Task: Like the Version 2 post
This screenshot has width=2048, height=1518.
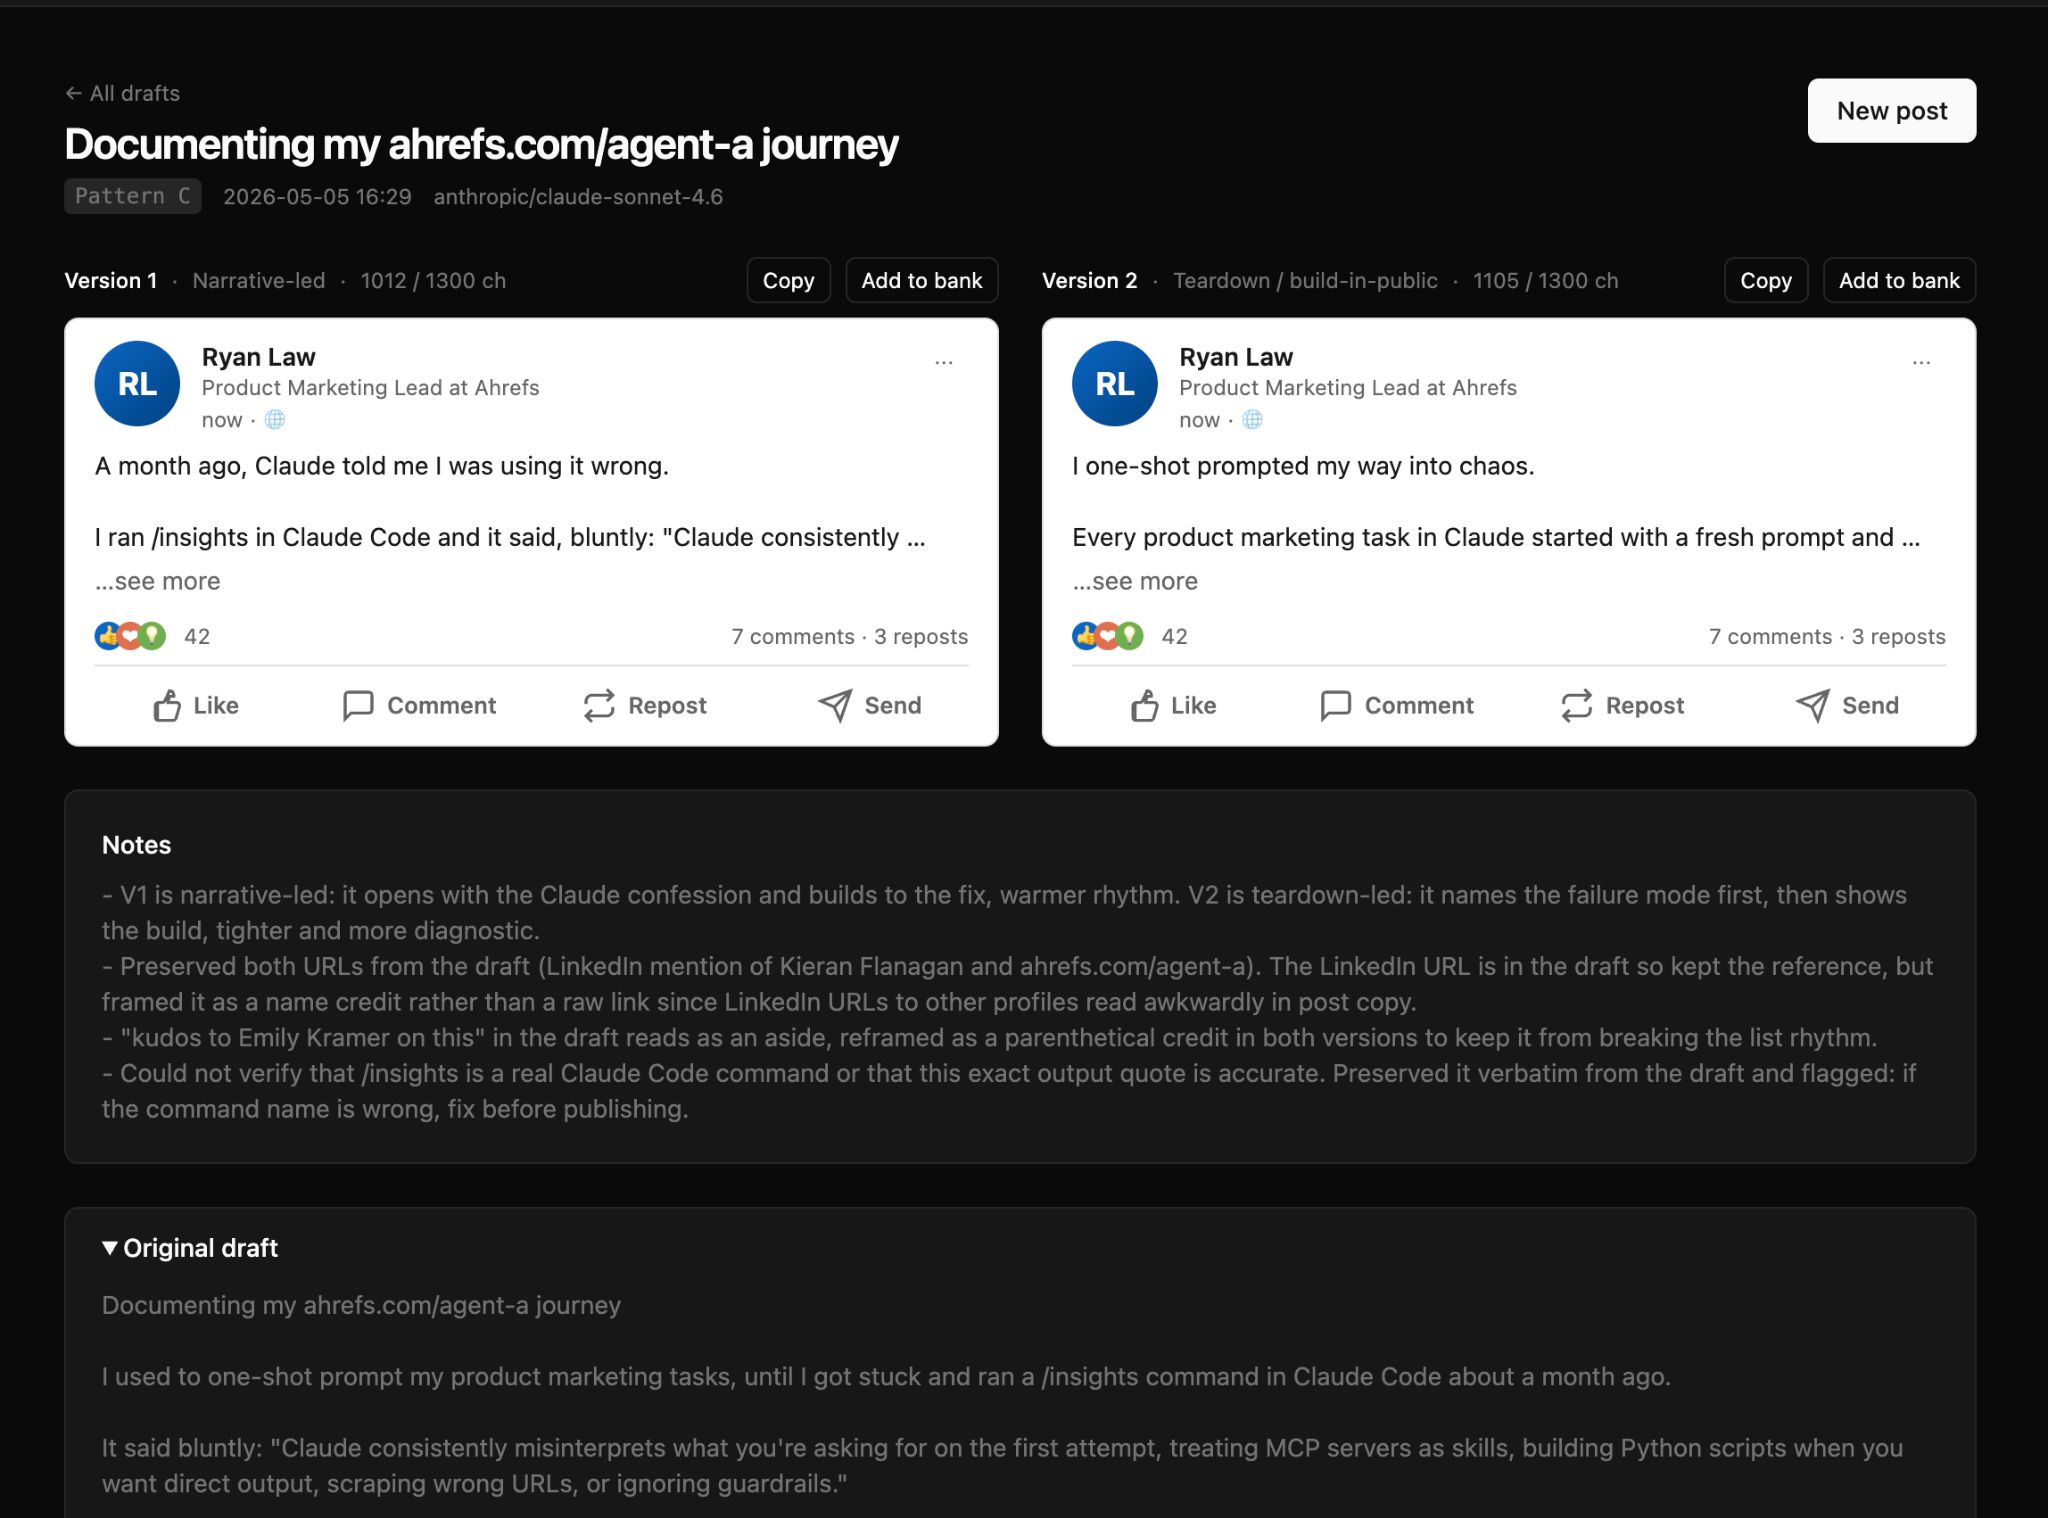Action: 1173,705
